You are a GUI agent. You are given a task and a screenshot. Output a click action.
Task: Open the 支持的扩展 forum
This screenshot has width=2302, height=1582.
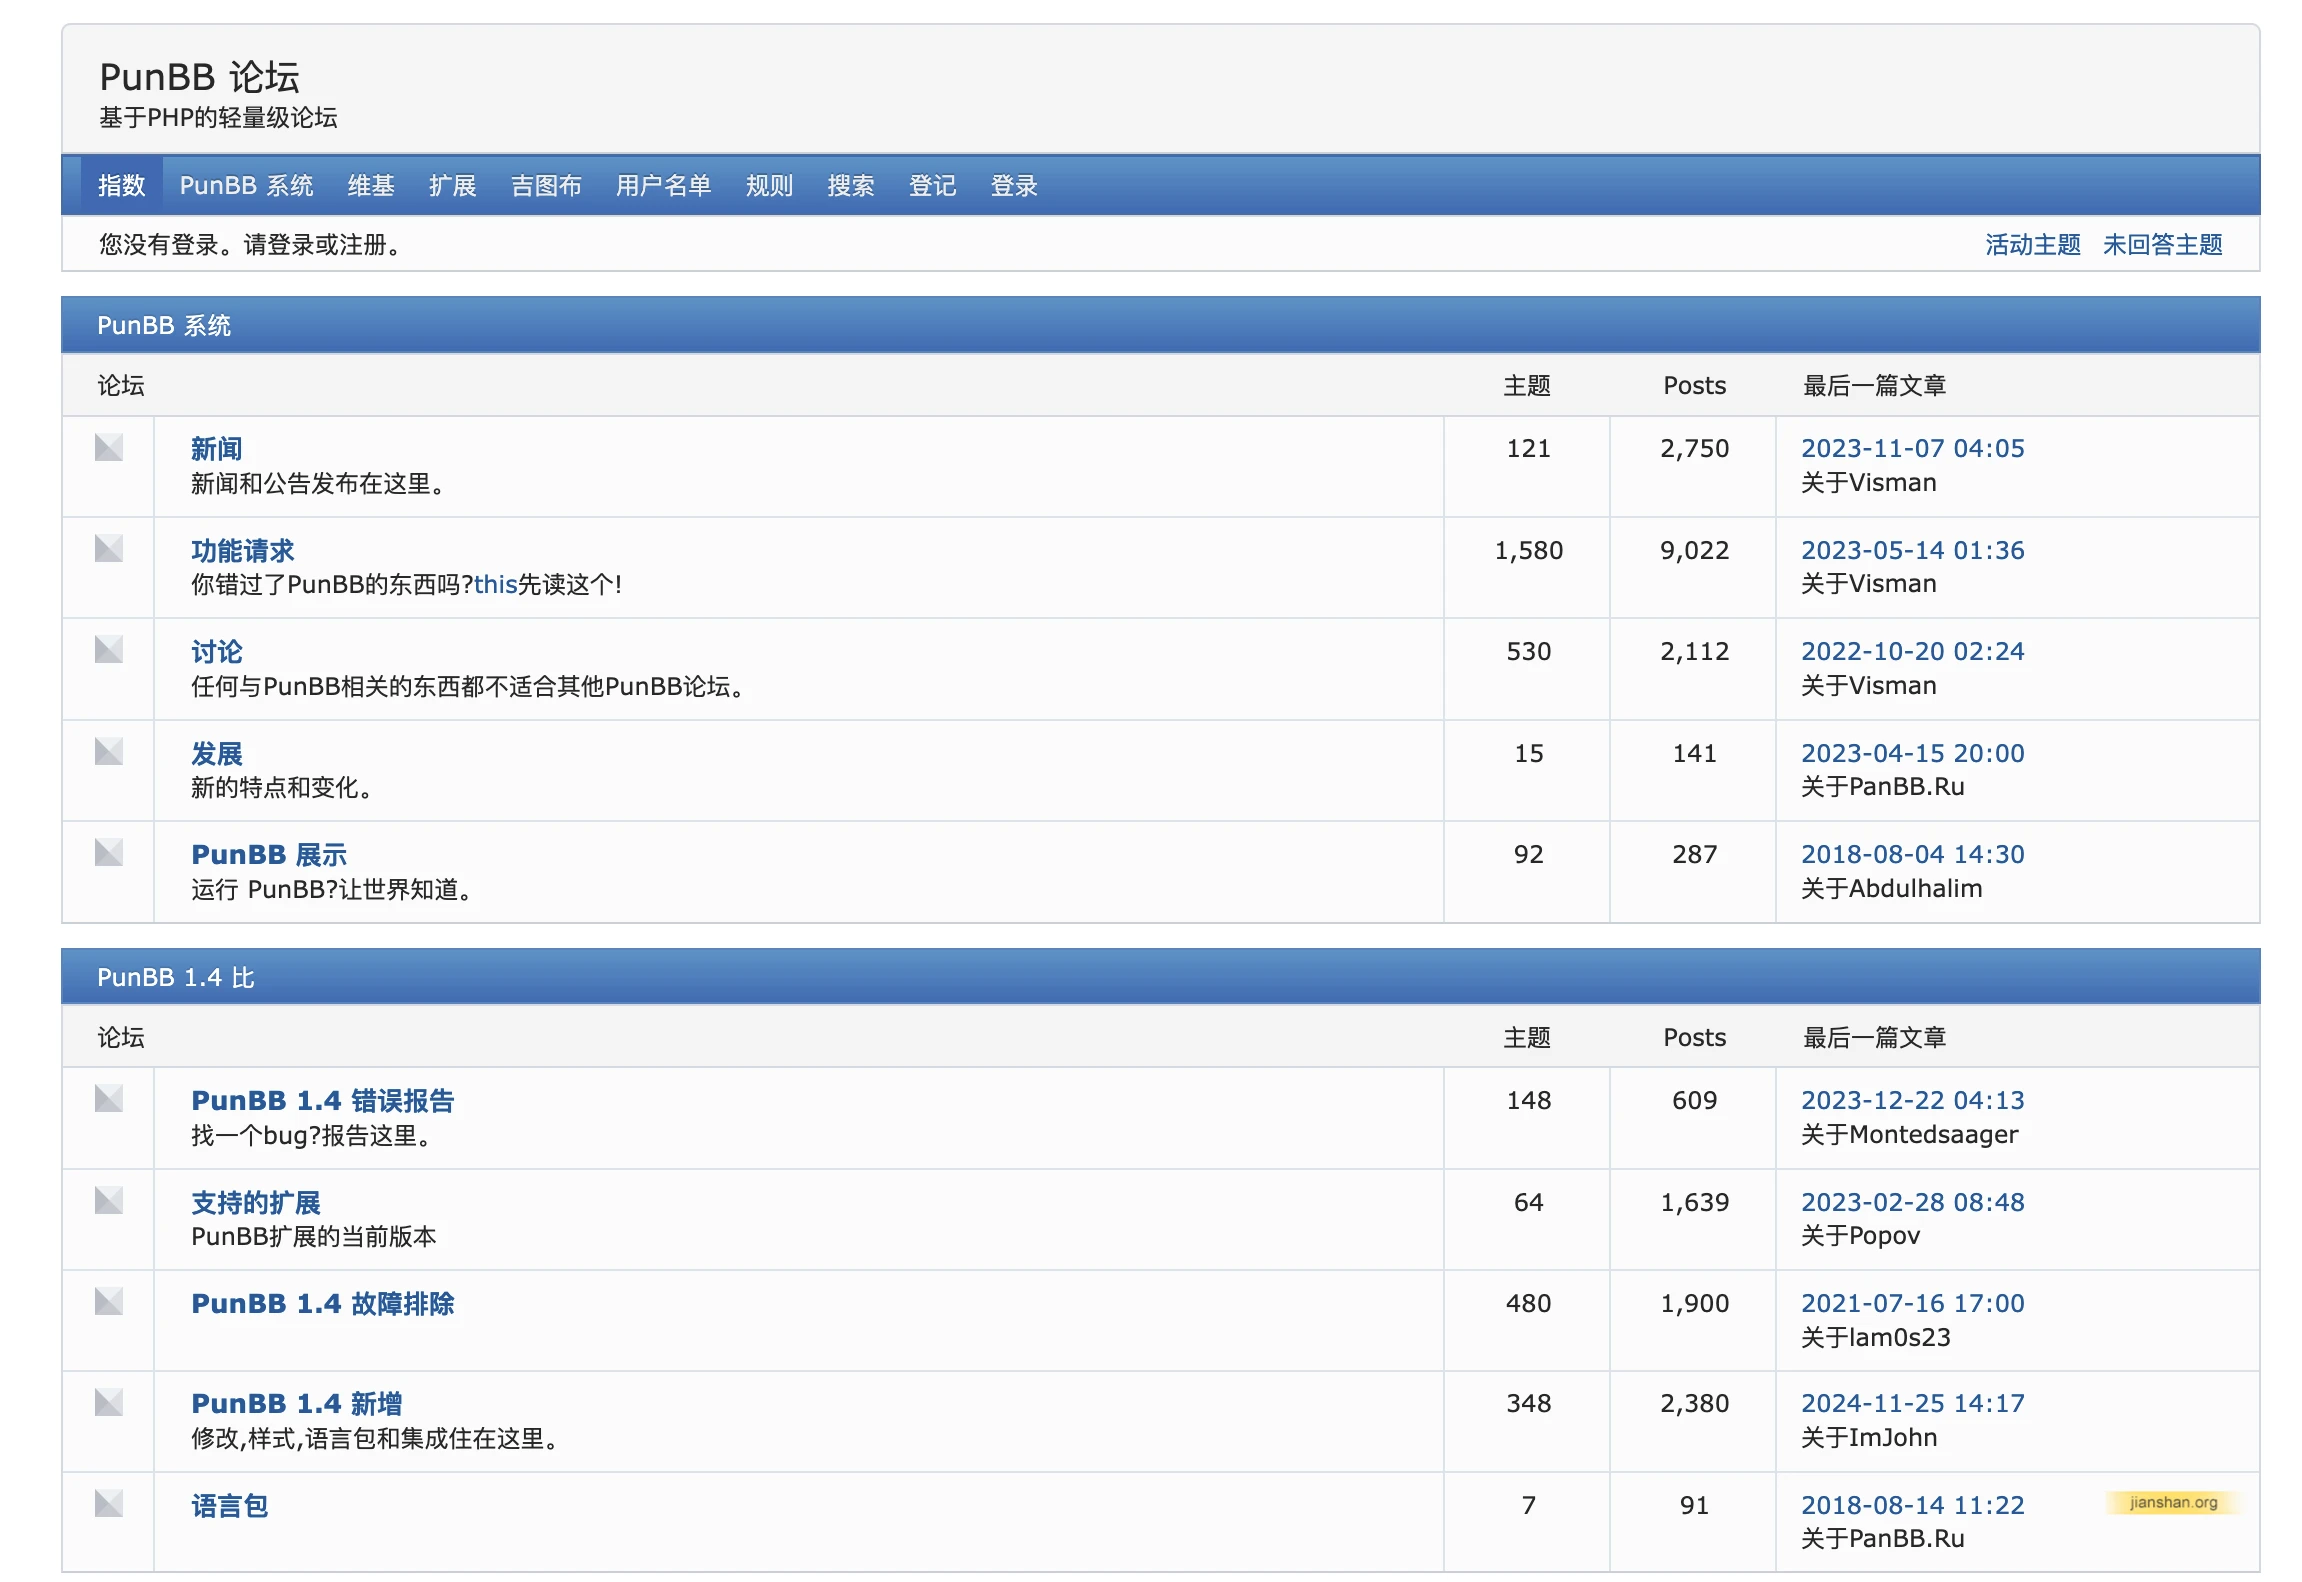[x=256, y=1203]
